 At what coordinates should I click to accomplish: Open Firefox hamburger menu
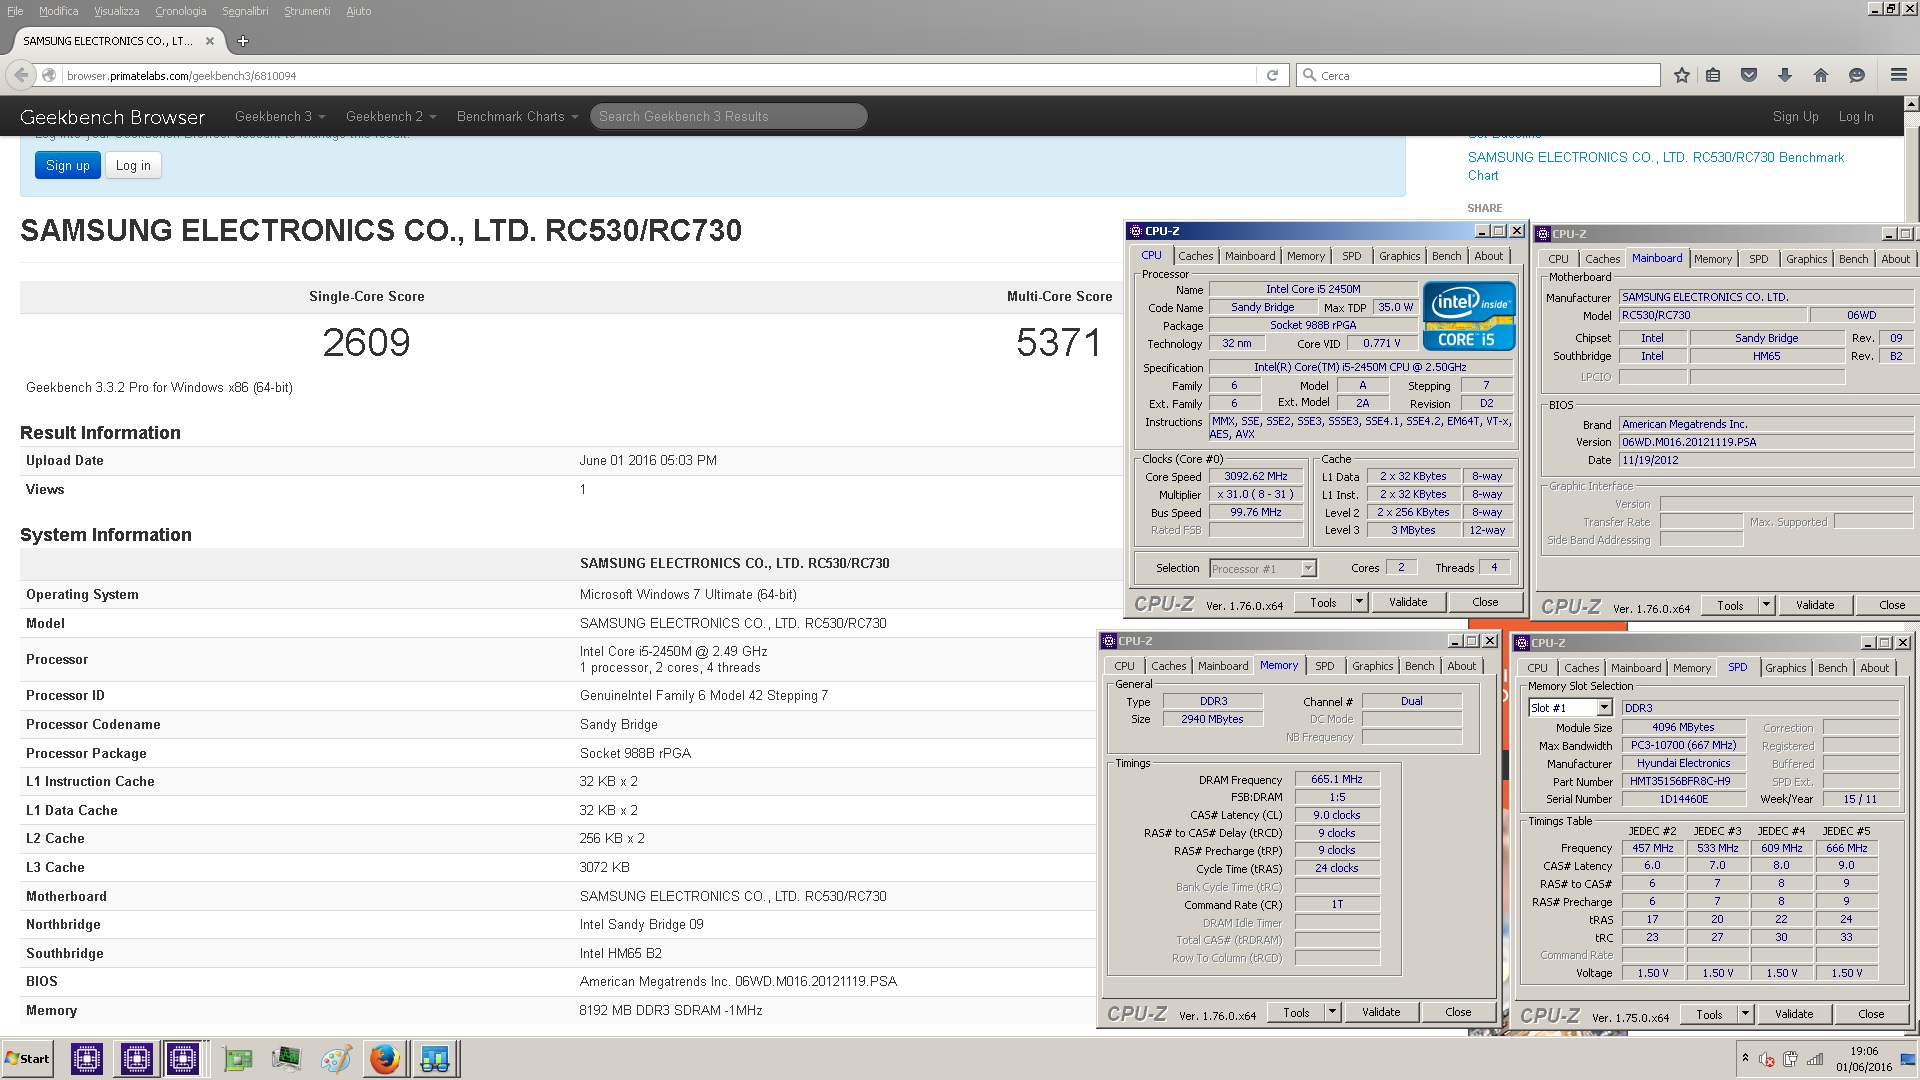(1898, 75)
